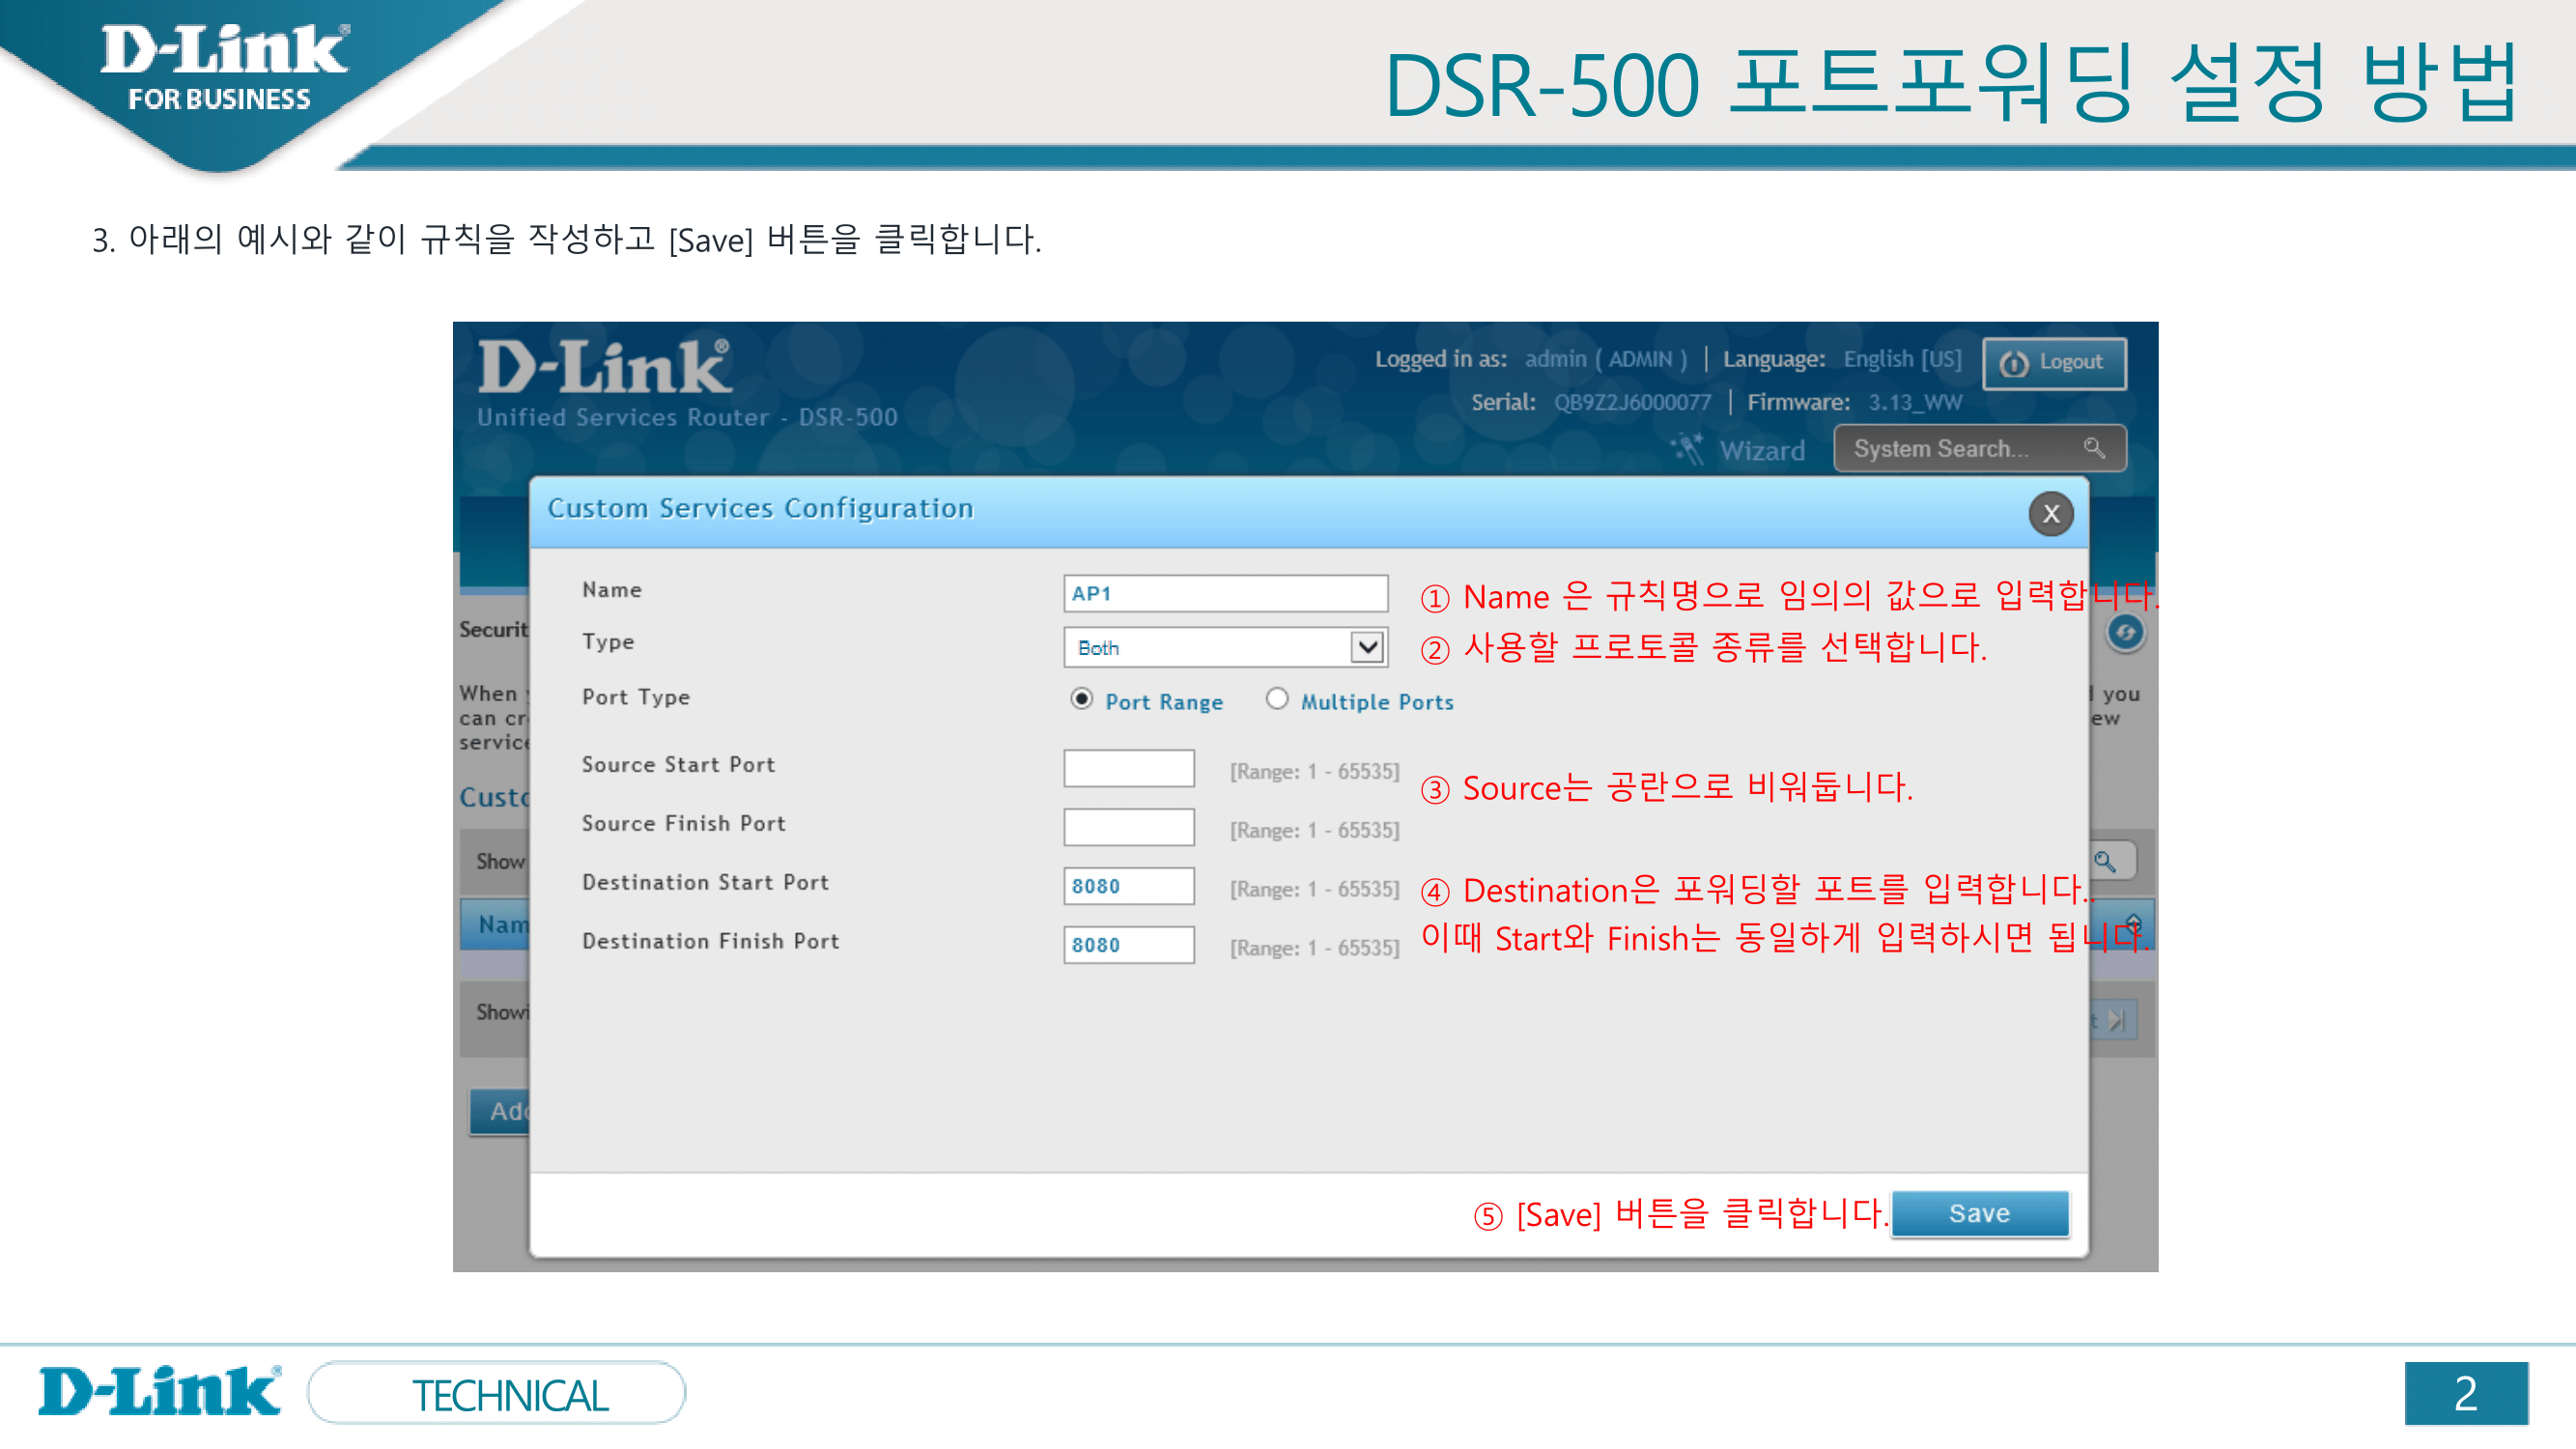The width and height of the screenshot is (2576, 1449).
Task: Click the English [US] language link
Action: (1902, 359)
